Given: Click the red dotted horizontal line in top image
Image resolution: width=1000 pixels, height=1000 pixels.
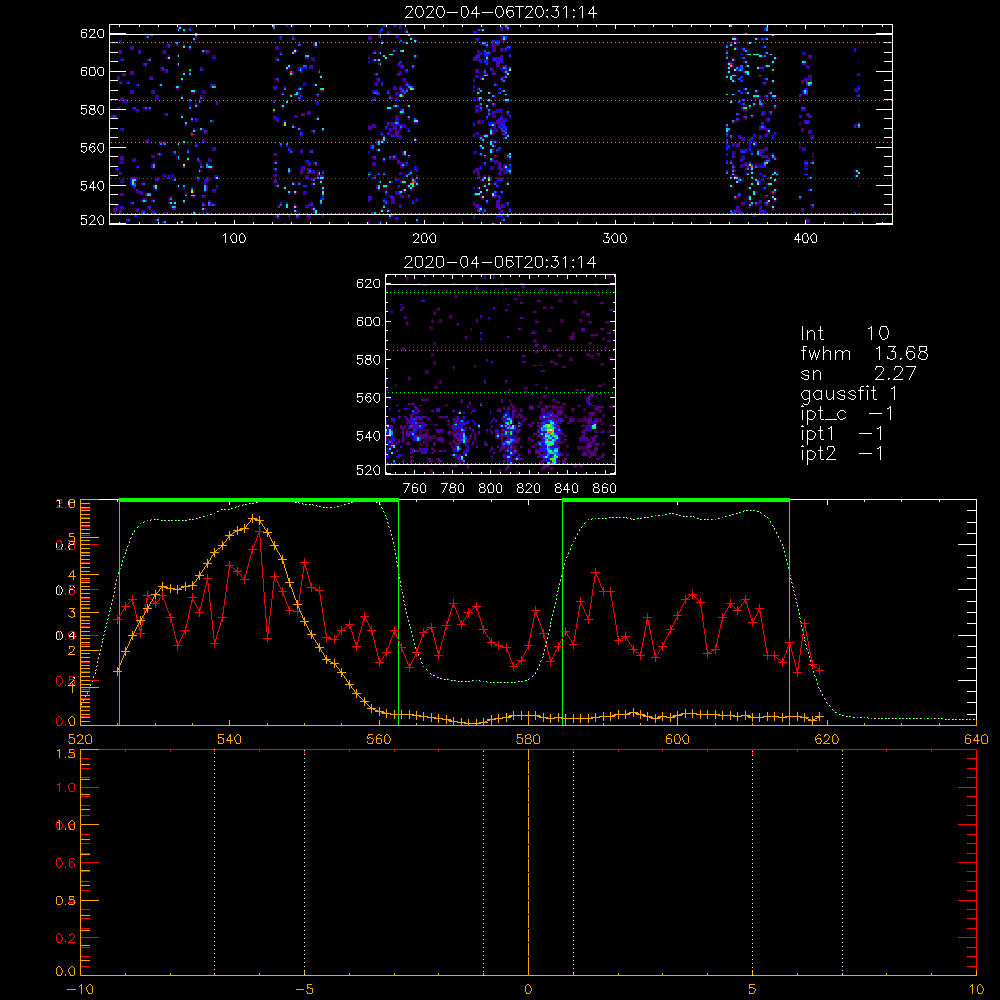Looking at the screenshot, I should 501,179.
